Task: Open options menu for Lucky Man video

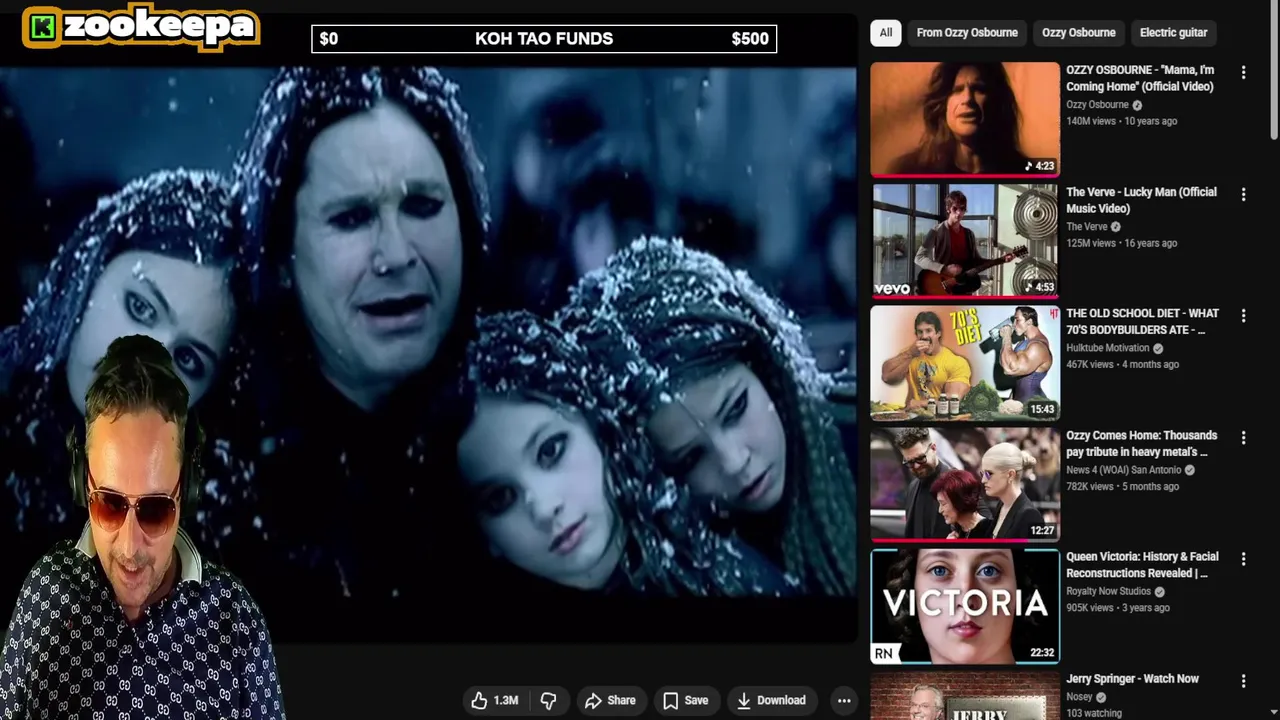Action: click(x=1243, y=194)
